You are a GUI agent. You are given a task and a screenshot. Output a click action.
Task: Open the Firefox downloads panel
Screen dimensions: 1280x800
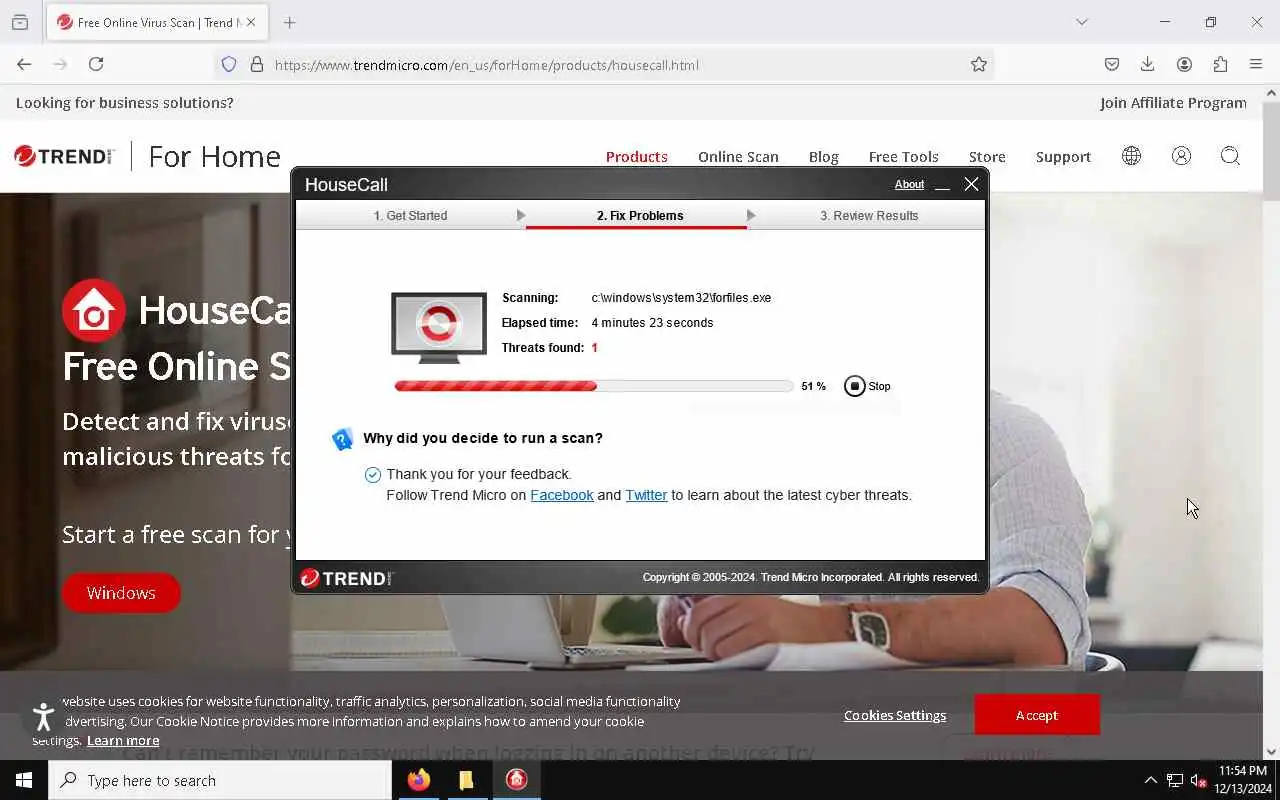(x=1148, y=64)
